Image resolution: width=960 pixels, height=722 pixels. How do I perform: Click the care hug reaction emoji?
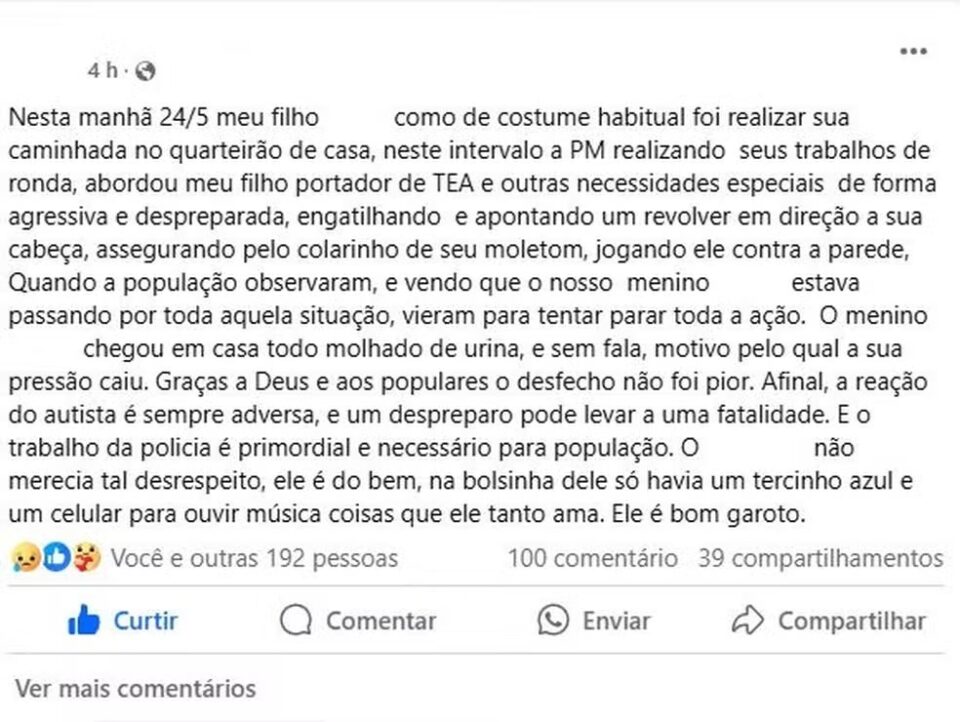pyautogui.click(x=88, y=558)
